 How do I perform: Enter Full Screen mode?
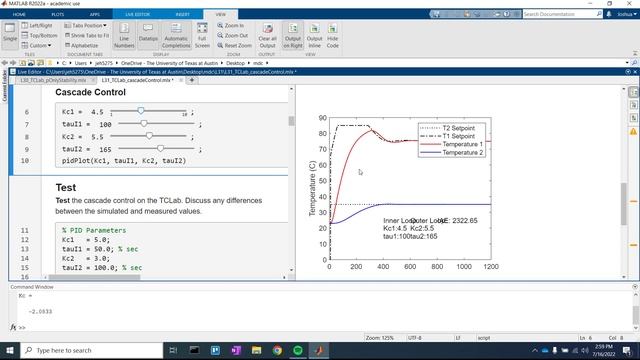tap(202, 35)
